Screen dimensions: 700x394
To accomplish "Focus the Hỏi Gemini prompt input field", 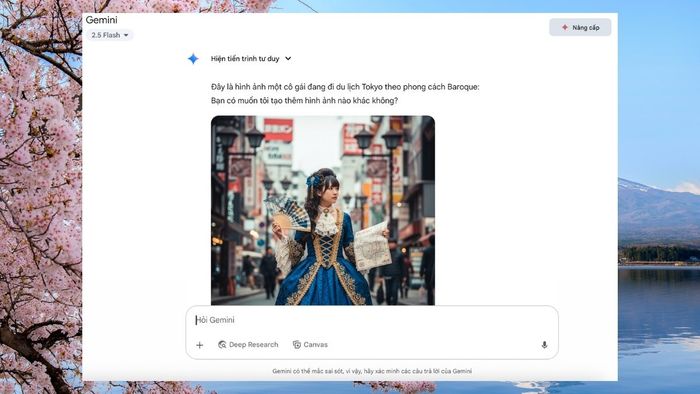I will (371, 320).
